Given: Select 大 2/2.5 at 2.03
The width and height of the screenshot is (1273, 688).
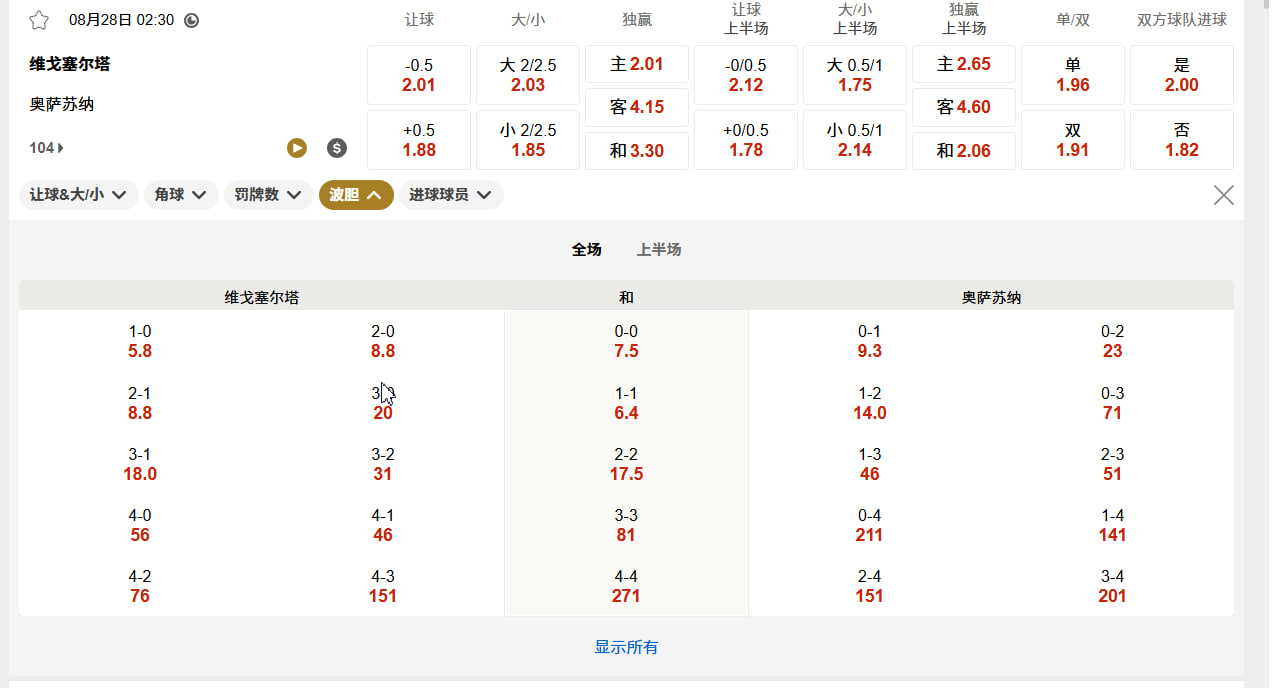Looking at the screenshot, I should pos(528,75).
